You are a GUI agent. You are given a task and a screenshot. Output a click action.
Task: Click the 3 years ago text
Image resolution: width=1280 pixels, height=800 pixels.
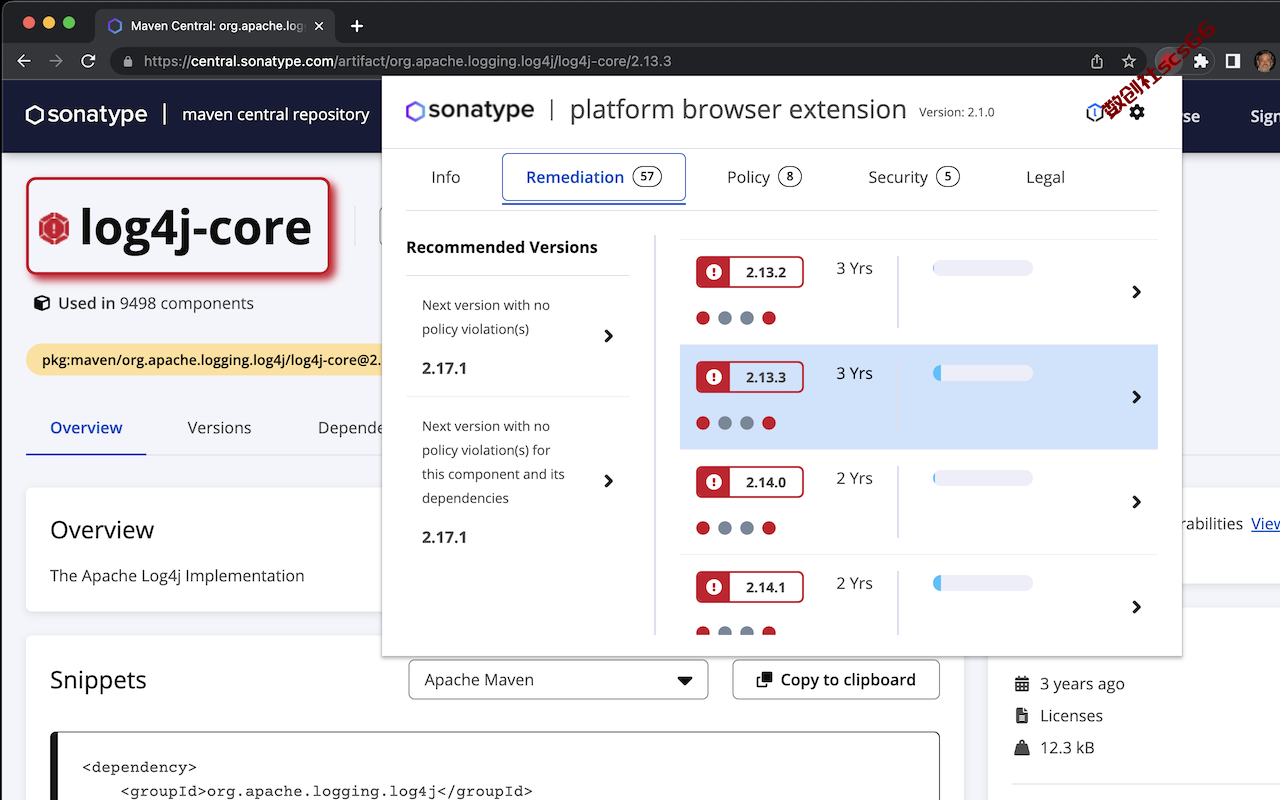1082,684
